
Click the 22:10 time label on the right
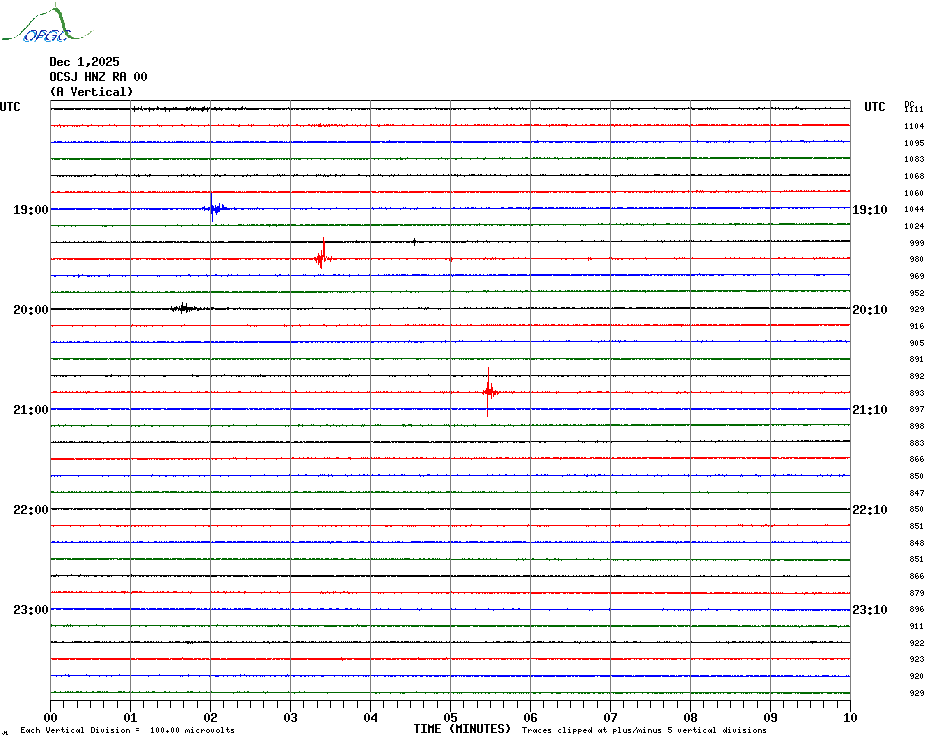[x=869, y=510]
